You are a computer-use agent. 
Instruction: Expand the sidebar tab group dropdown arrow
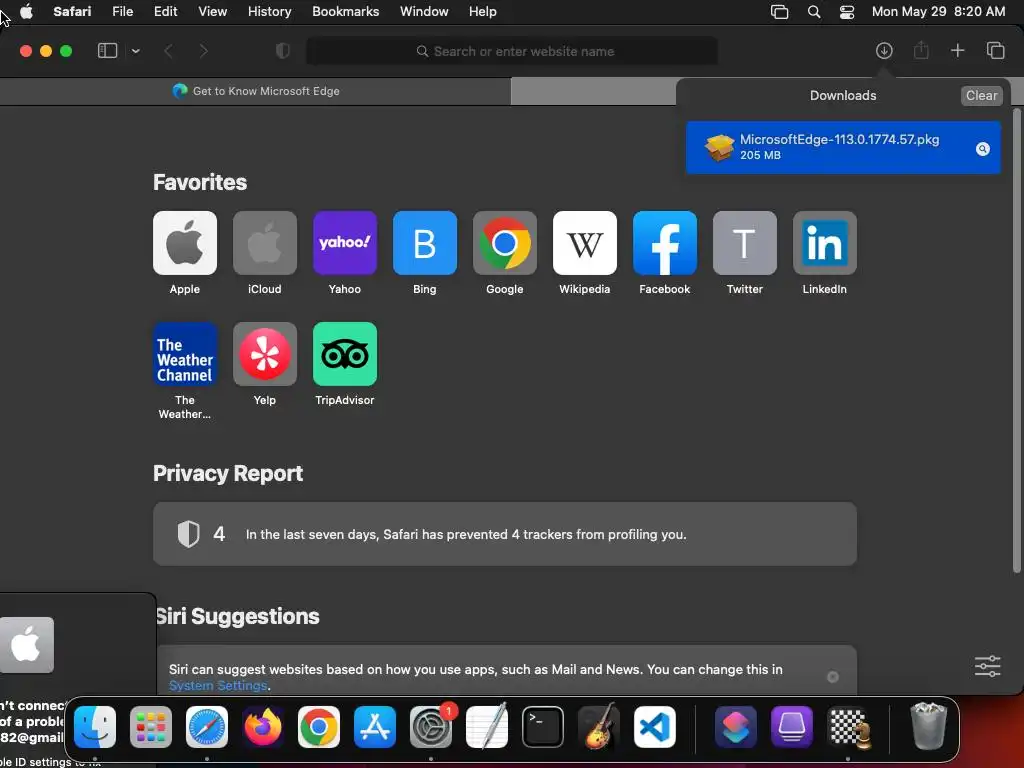click(x=135, y=51)
